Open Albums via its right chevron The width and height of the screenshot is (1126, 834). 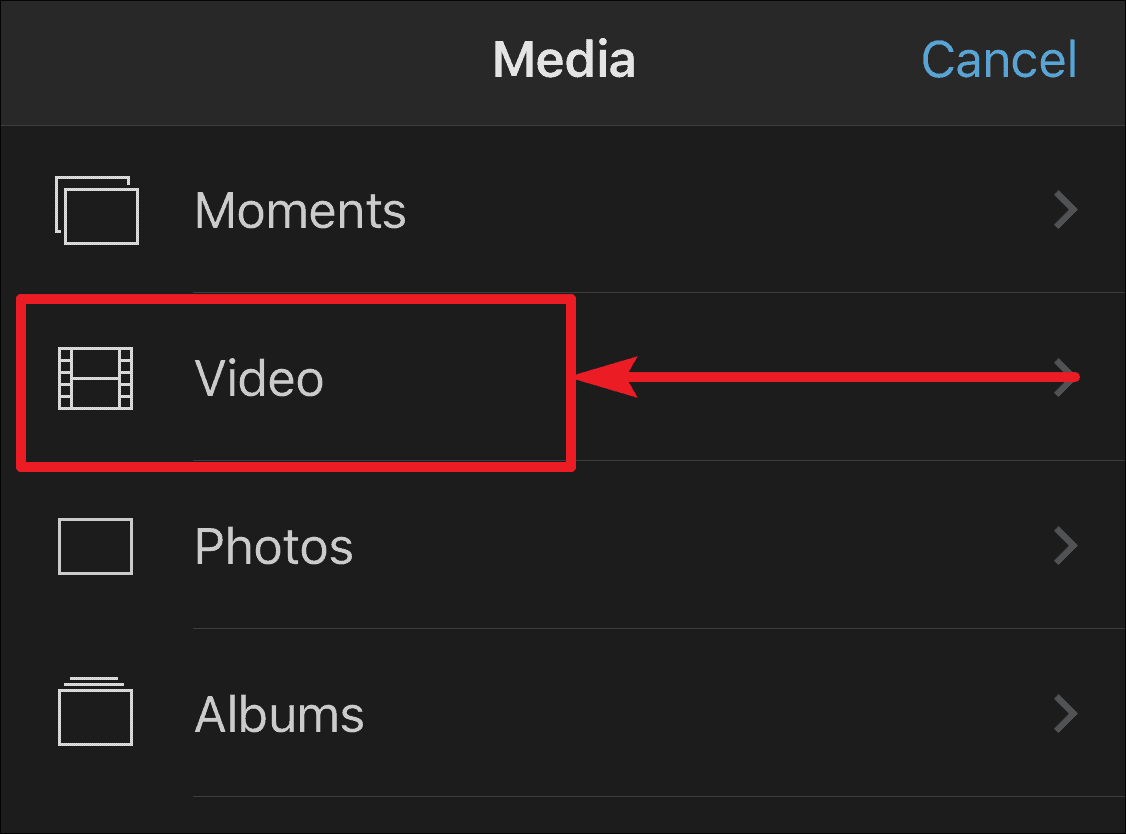(x=1066, y=714)
